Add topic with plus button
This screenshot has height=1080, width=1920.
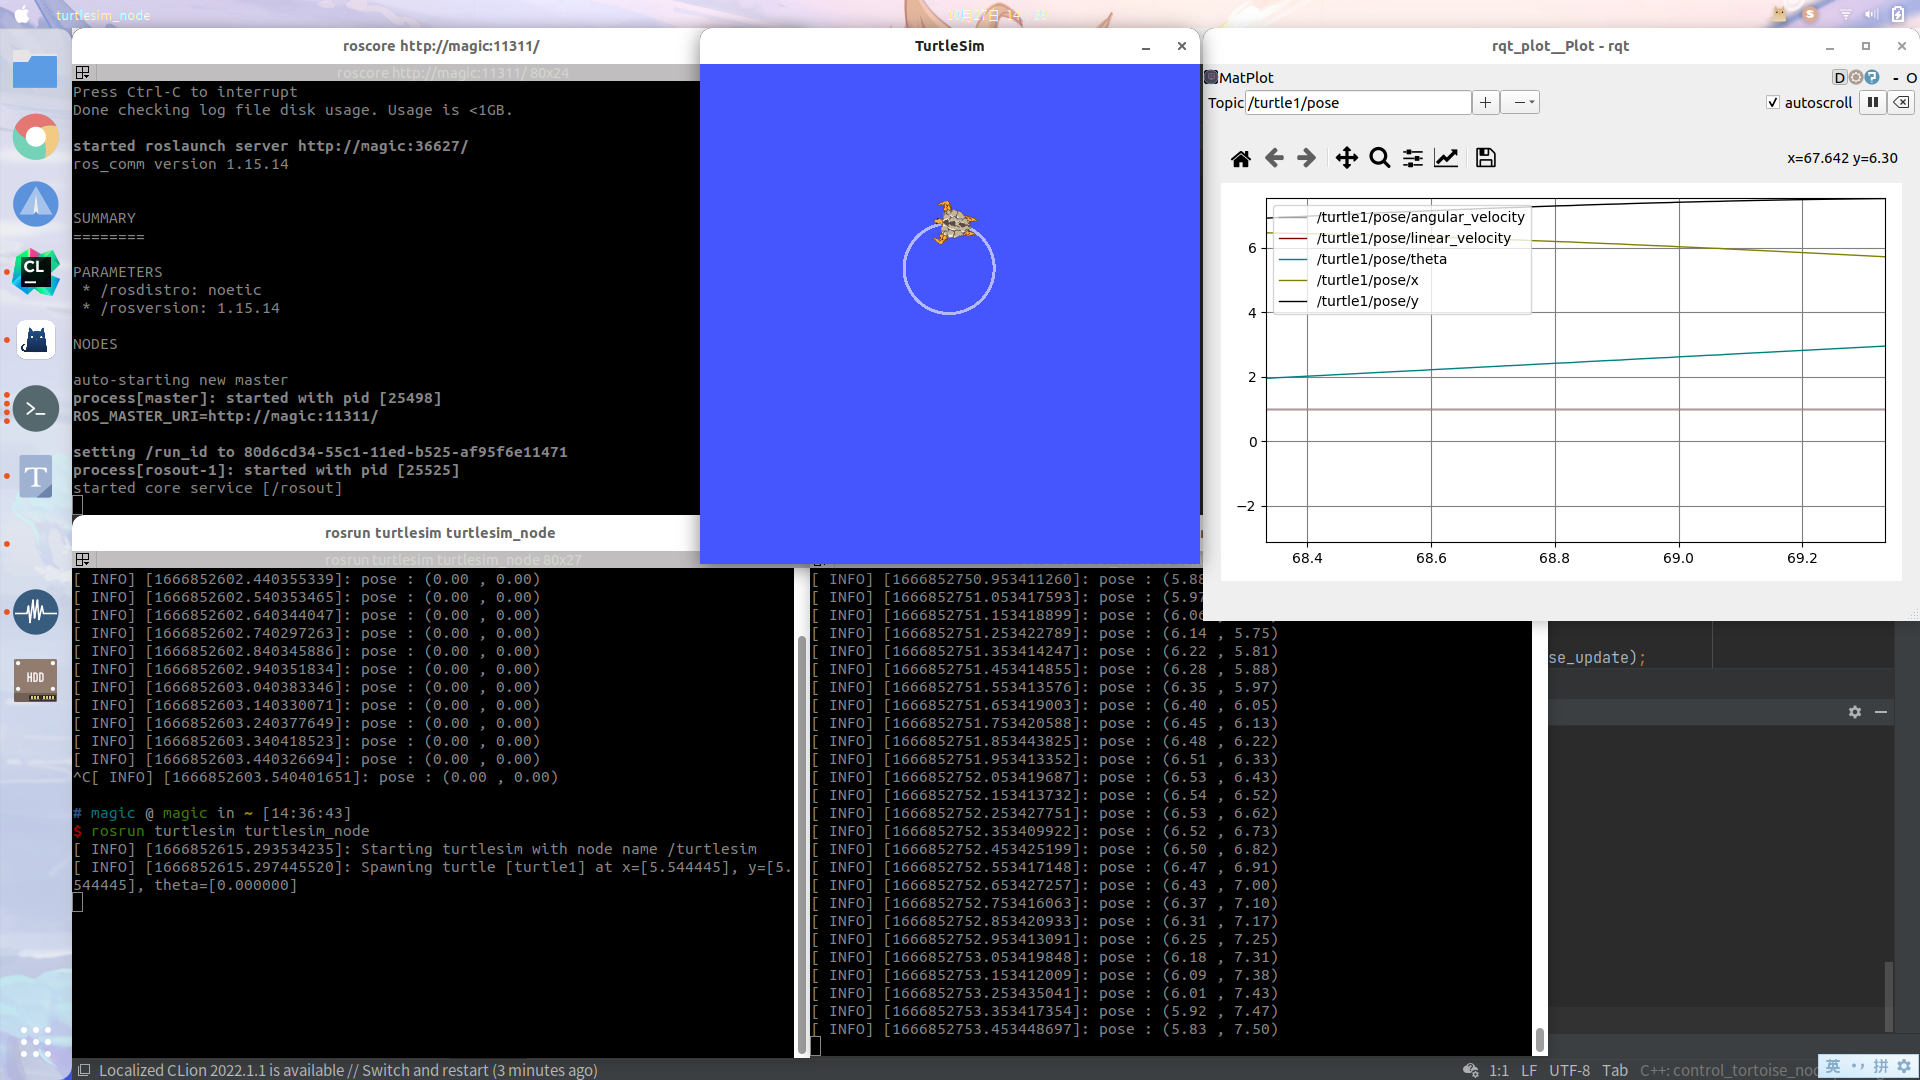click(1485, 102)
